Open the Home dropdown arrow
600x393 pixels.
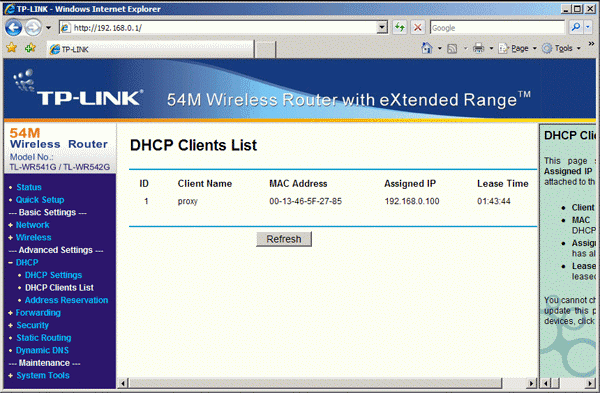click(439, 48)
